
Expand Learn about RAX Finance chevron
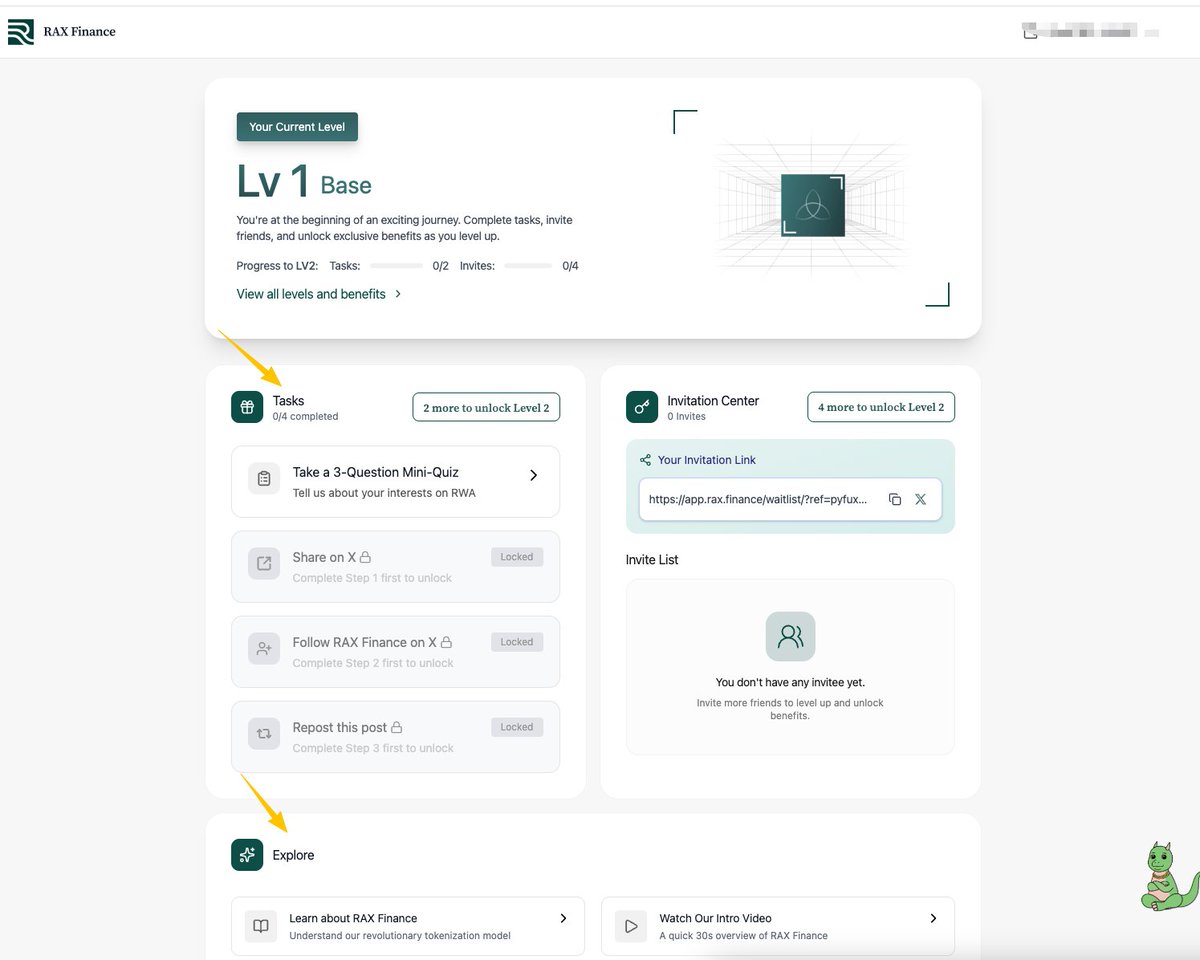[563, 918]
